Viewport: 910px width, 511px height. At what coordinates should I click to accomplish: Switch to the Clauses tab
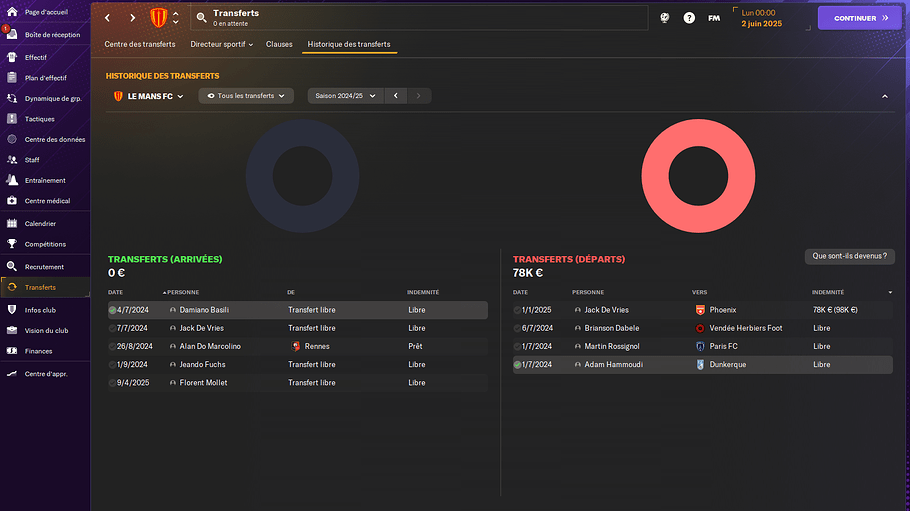coord(279,44)
